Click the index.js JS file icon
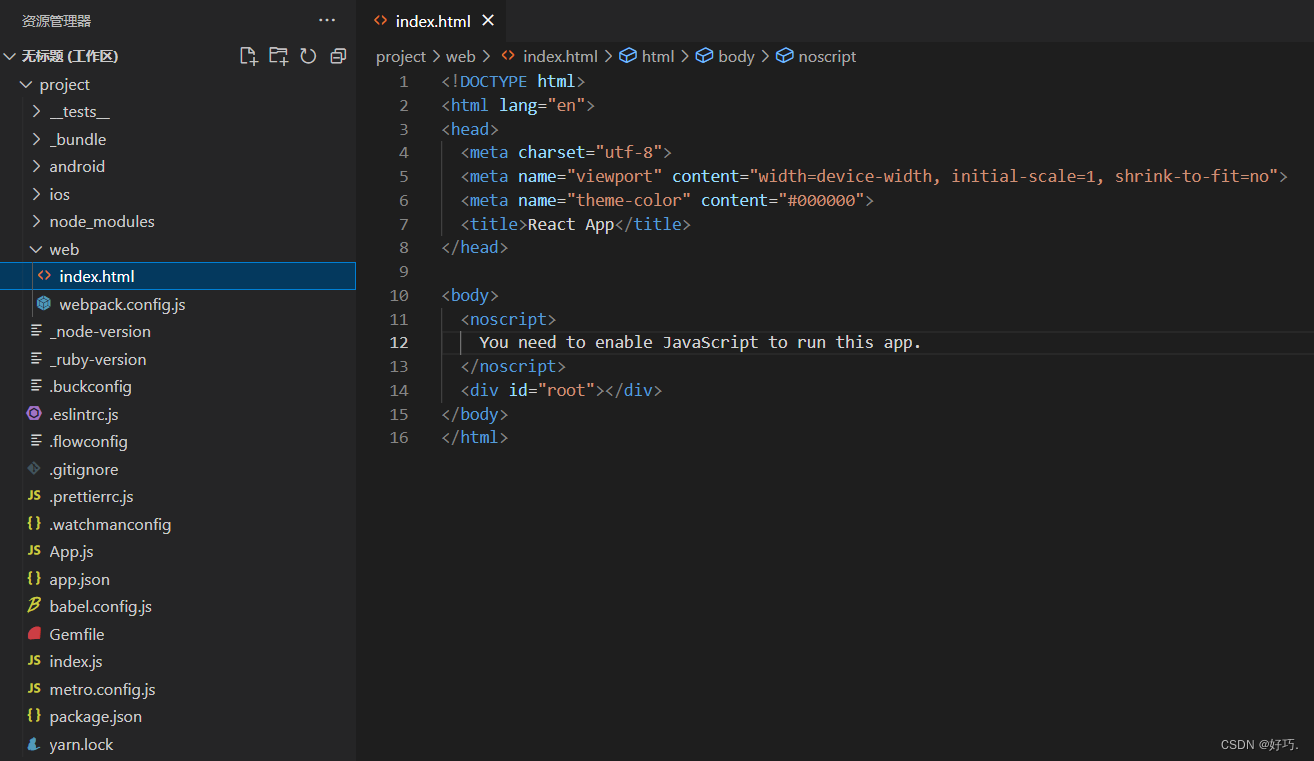The image size is (1314, 761). tap(34, 661)
